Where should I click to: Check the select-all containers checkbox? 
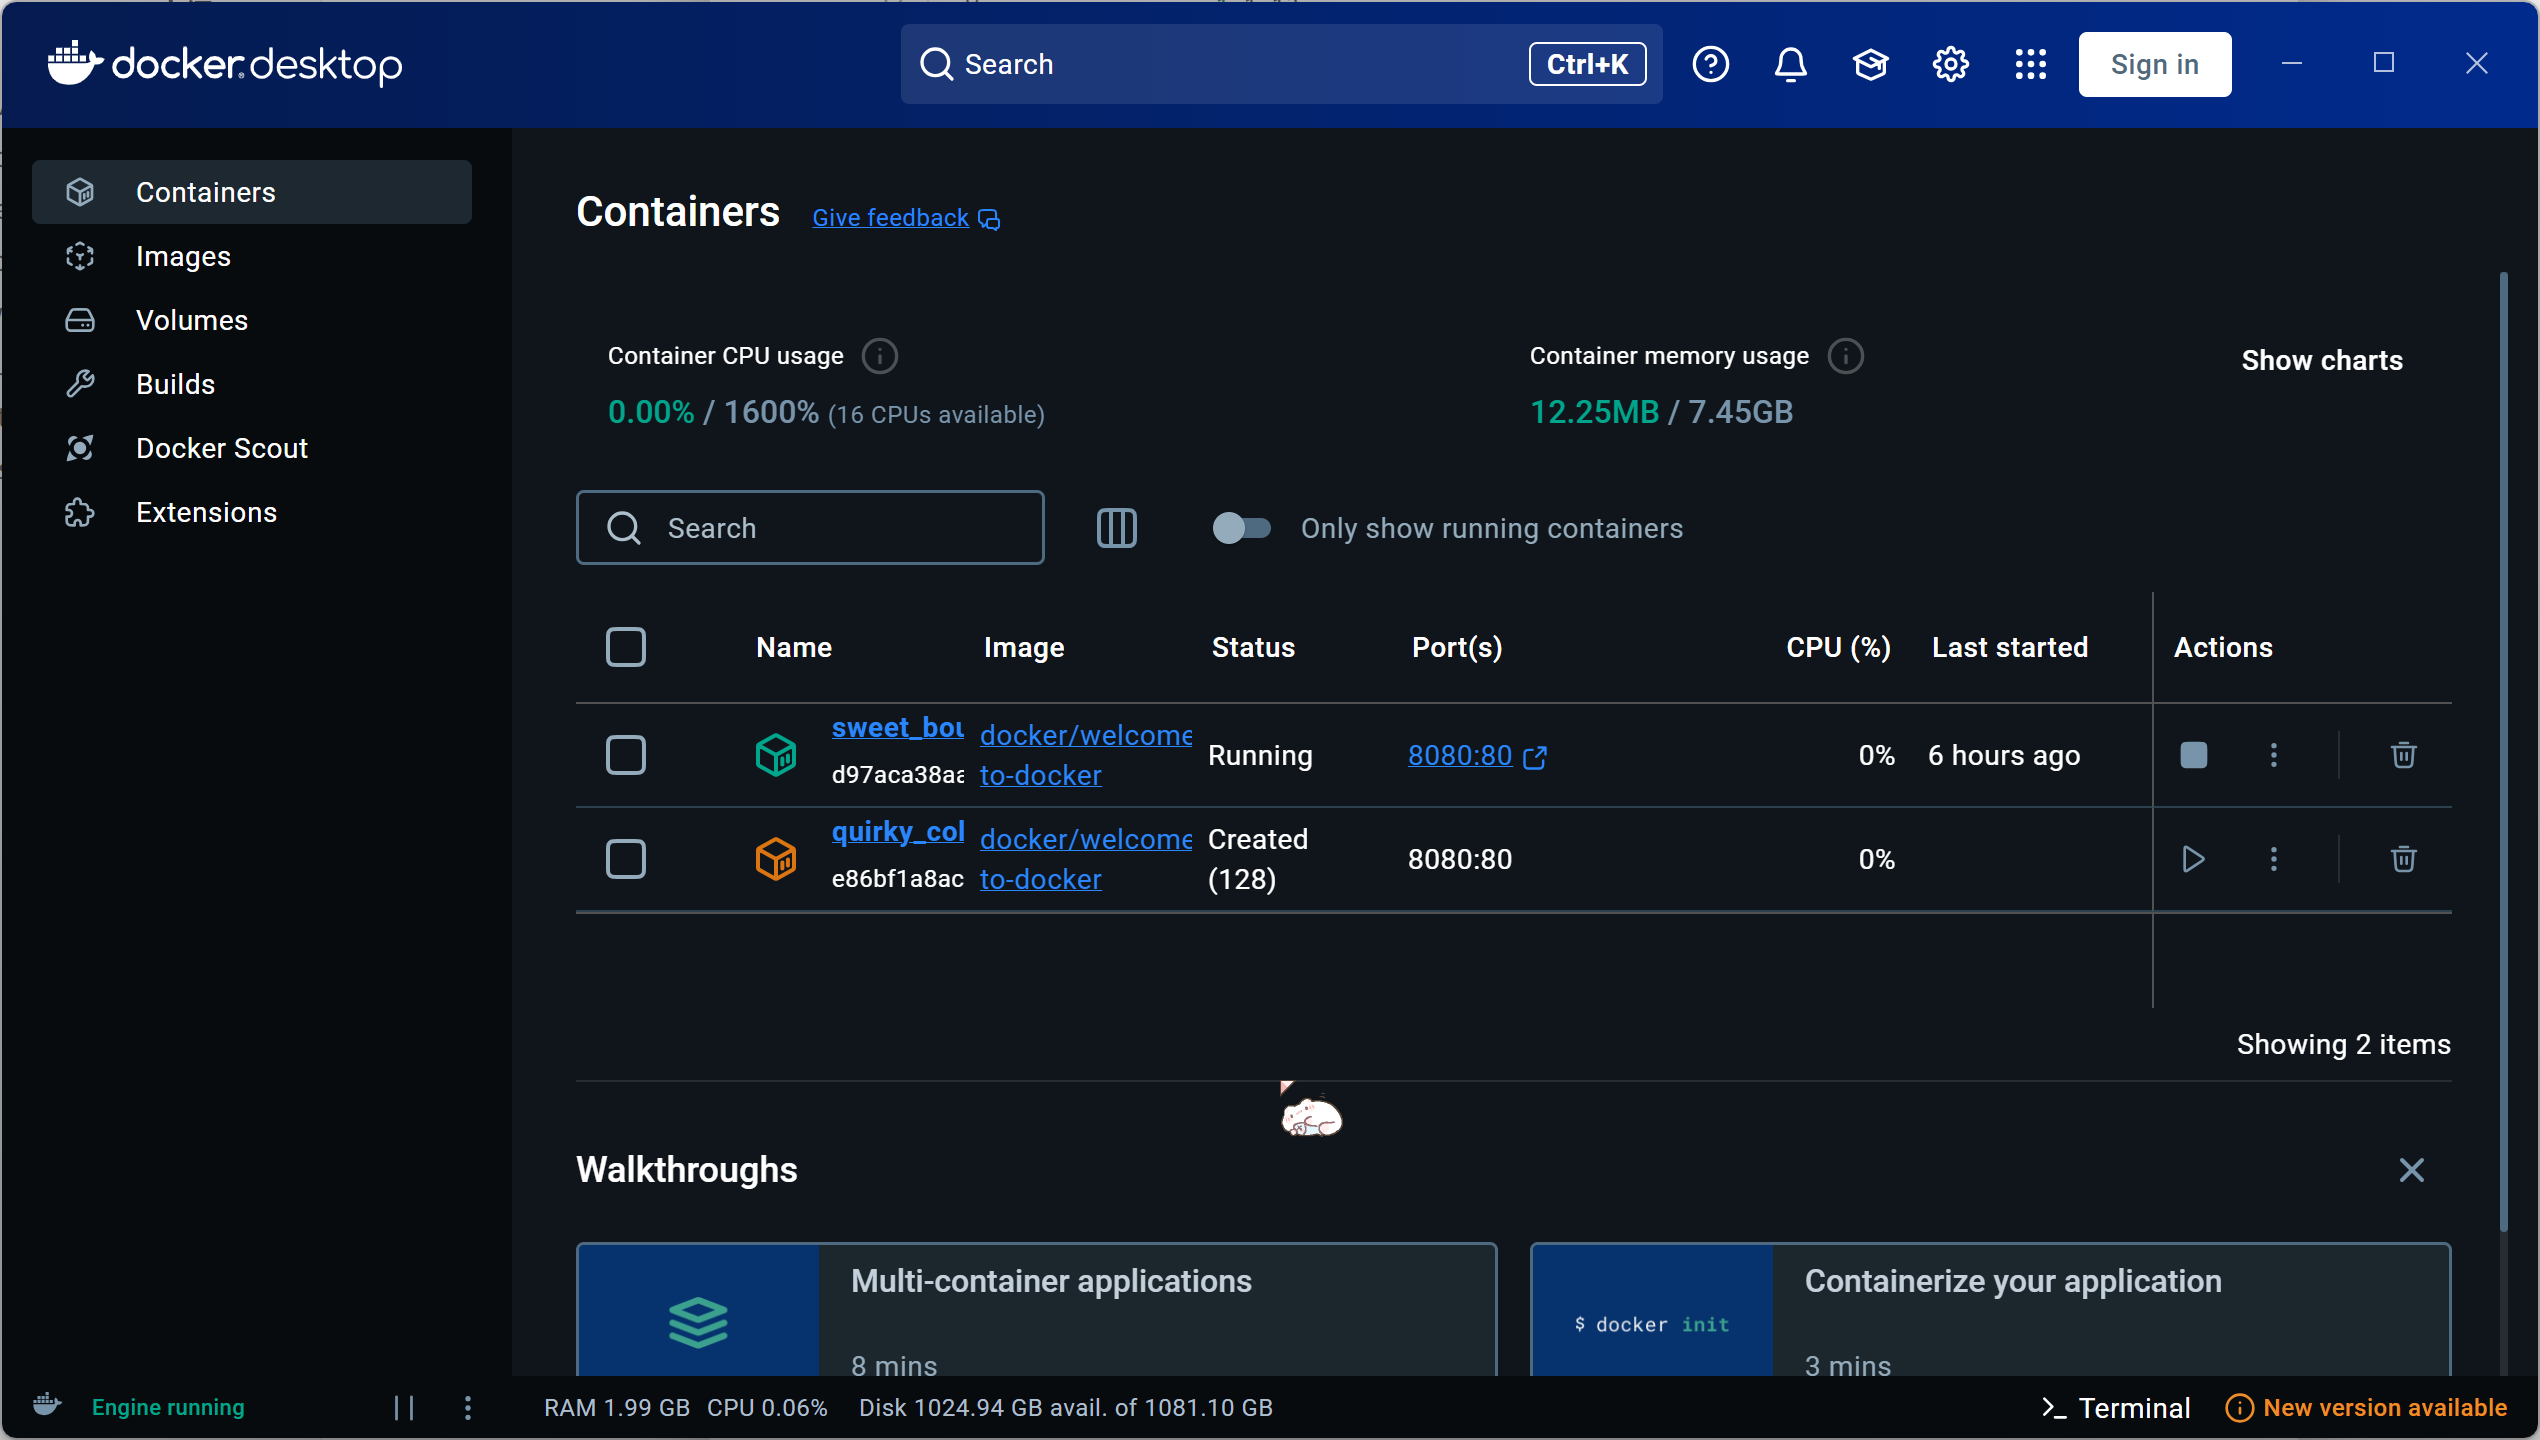(x=626, y=647)
